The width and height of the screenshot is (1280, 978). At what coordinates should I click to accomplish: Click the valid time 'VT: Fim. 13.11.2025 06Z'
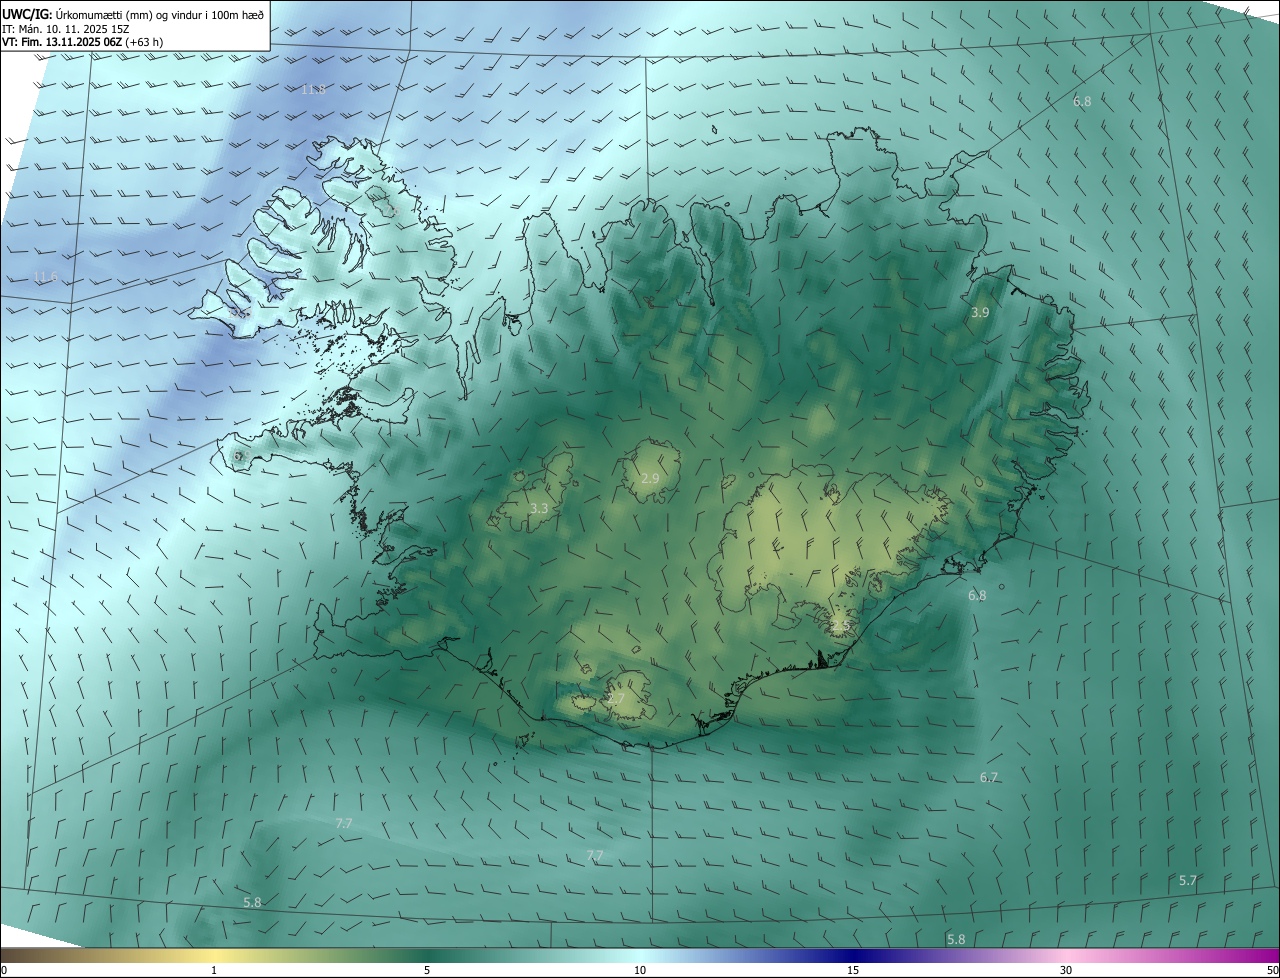[61, 42]
